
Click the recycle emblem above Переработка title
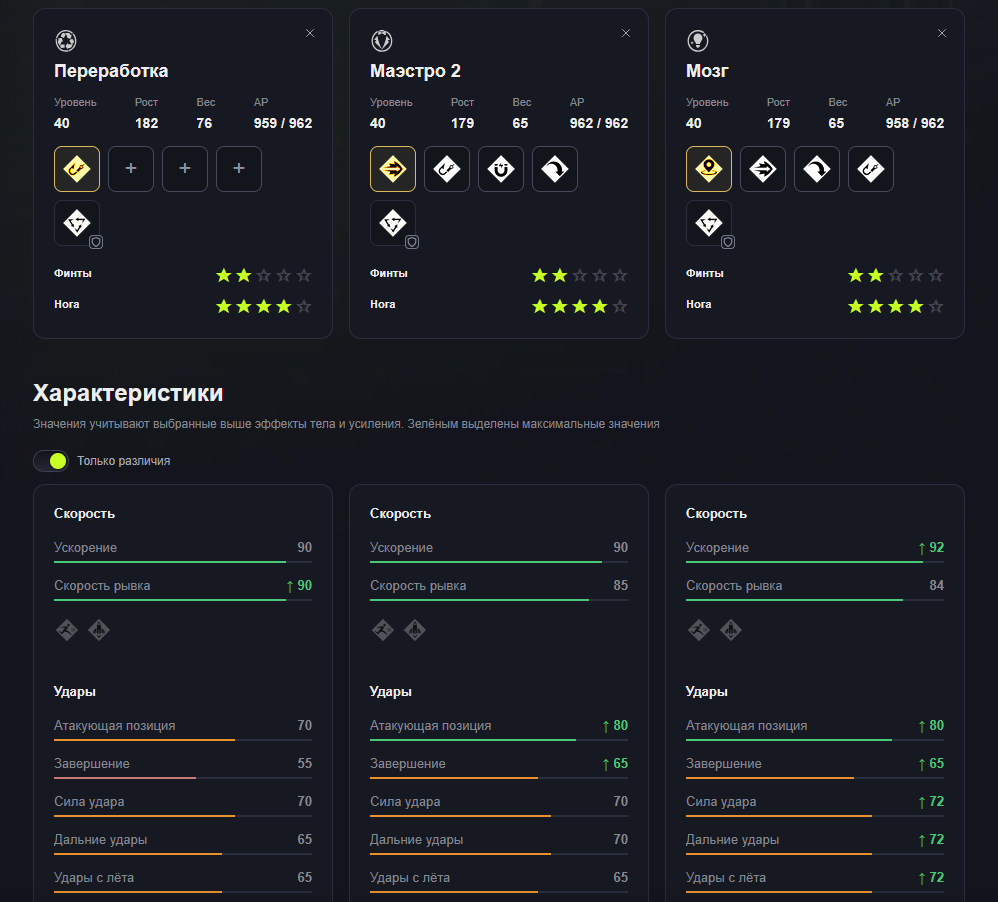(x=66, y=41)
